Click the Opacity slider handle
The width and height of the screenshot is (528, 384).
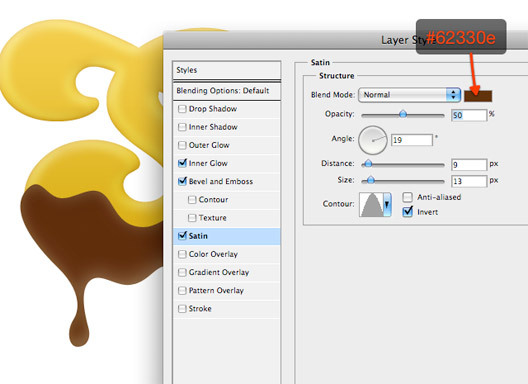click(x=403, y=115)
